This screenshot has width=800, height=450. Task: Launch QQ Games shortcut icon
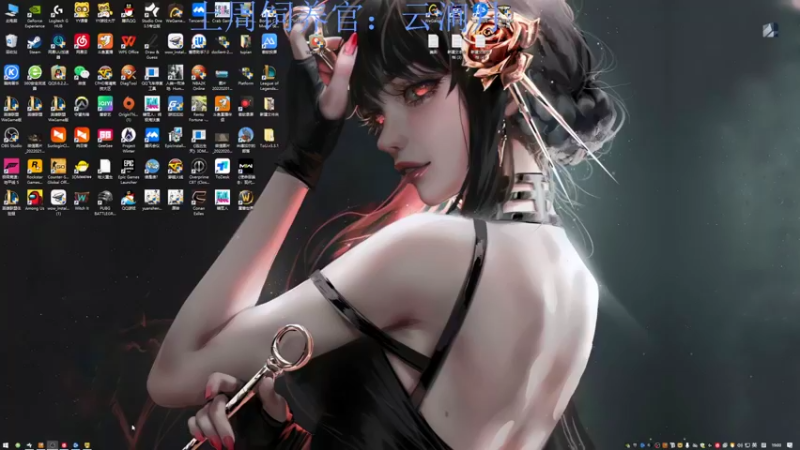(x=129, y=197)
